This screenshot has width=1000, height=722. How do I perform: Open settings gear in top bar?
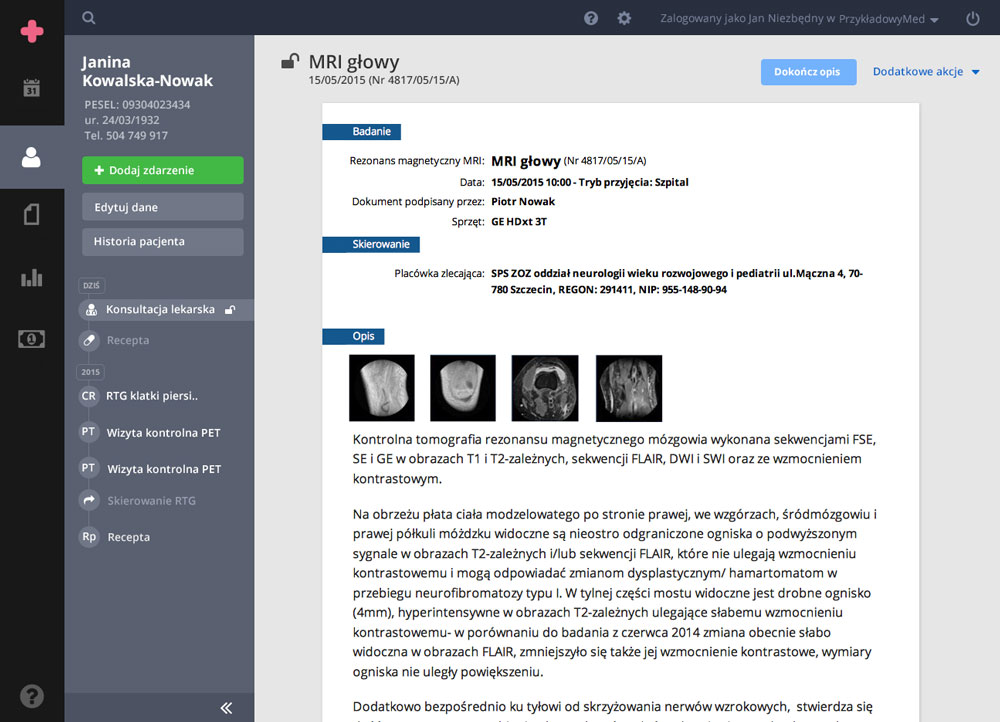[x=624, y=18]
